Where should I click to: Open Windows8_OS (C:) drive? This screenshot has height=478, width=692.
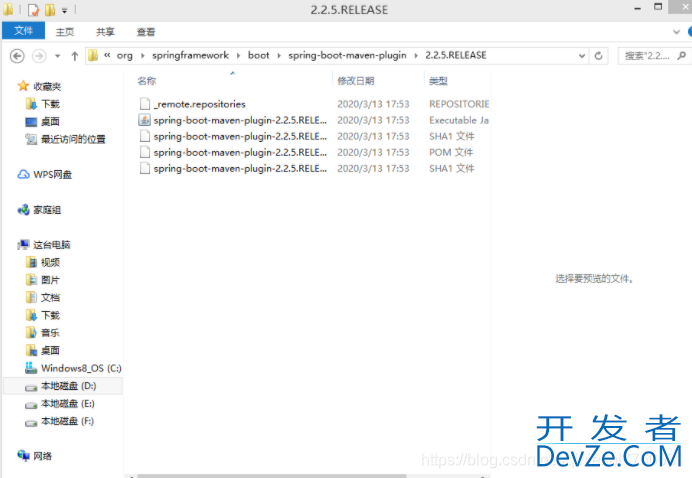pyautogui.click(x=81, y=368)
